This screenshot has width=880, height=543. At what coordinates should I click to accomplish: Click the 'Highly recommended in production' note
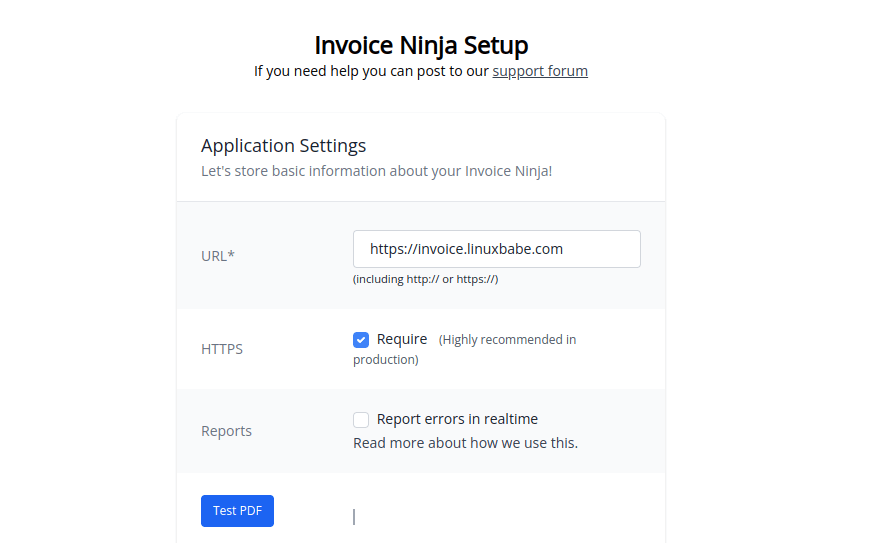tap(507, 340)
